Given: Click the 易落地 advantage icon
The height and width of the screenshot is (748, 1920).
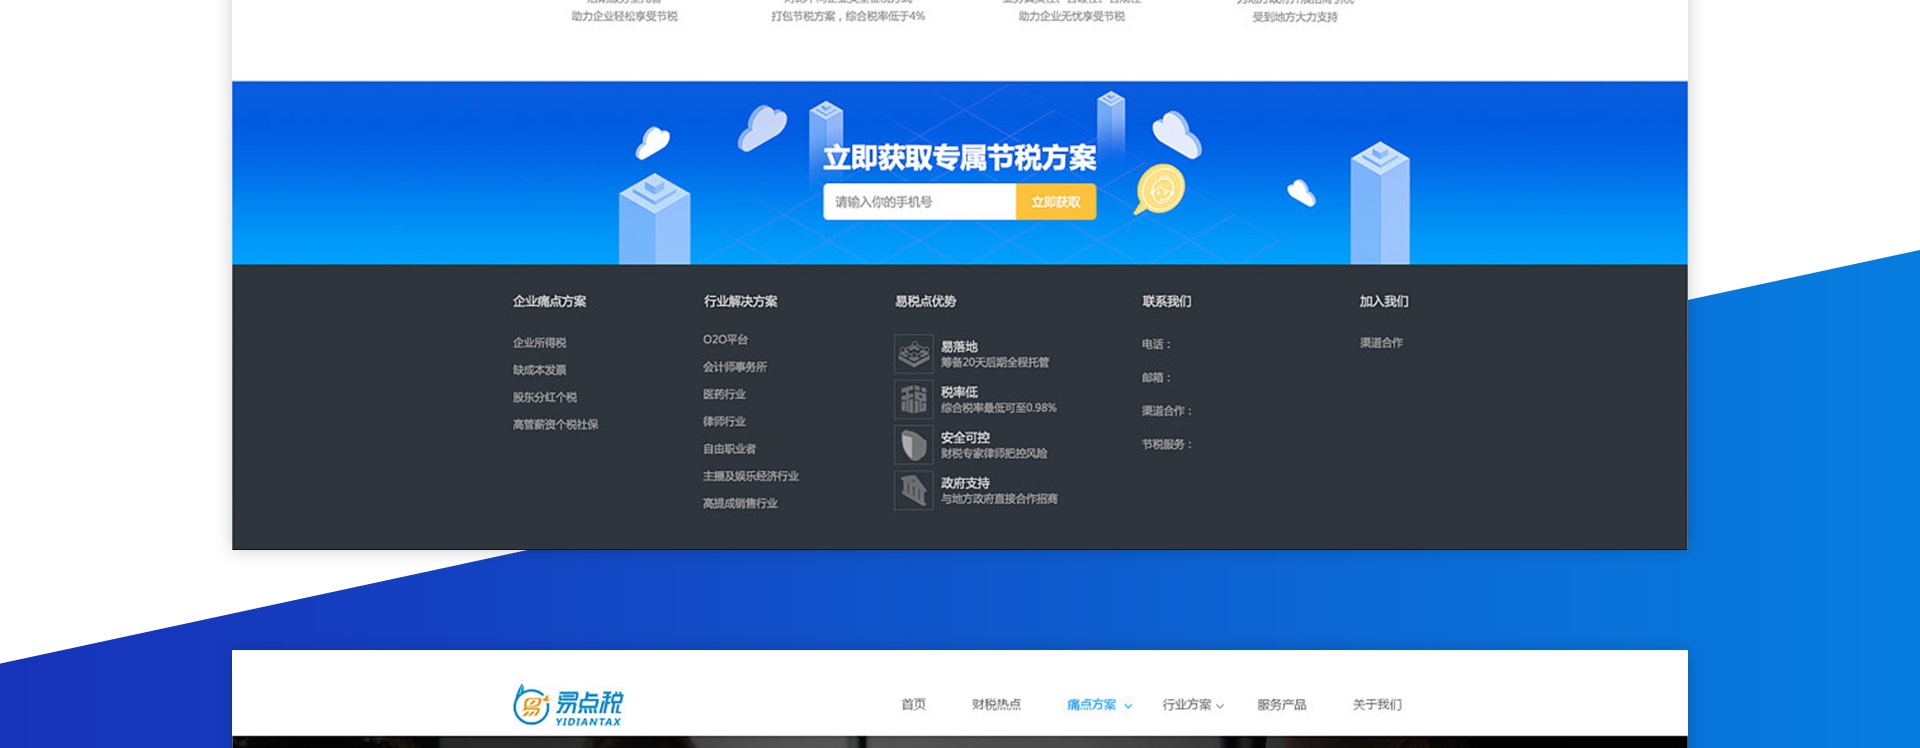Looking at the screenshot, I should 913,354.
